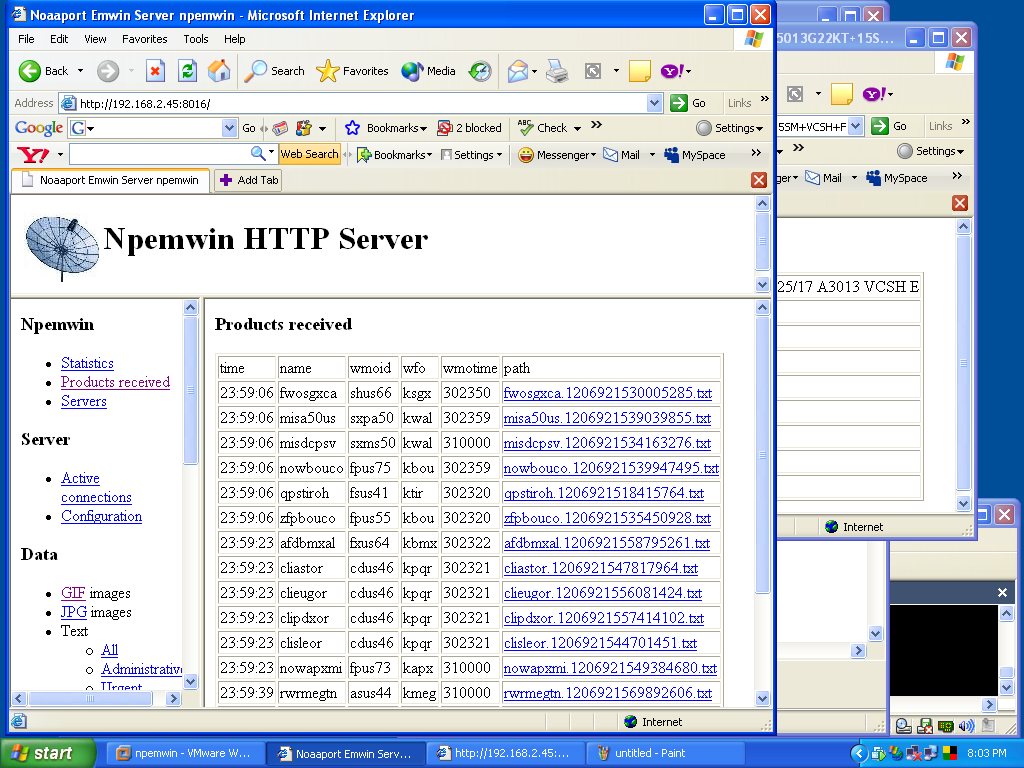
Task: Open the Help menu
Action: click(234, 39)
